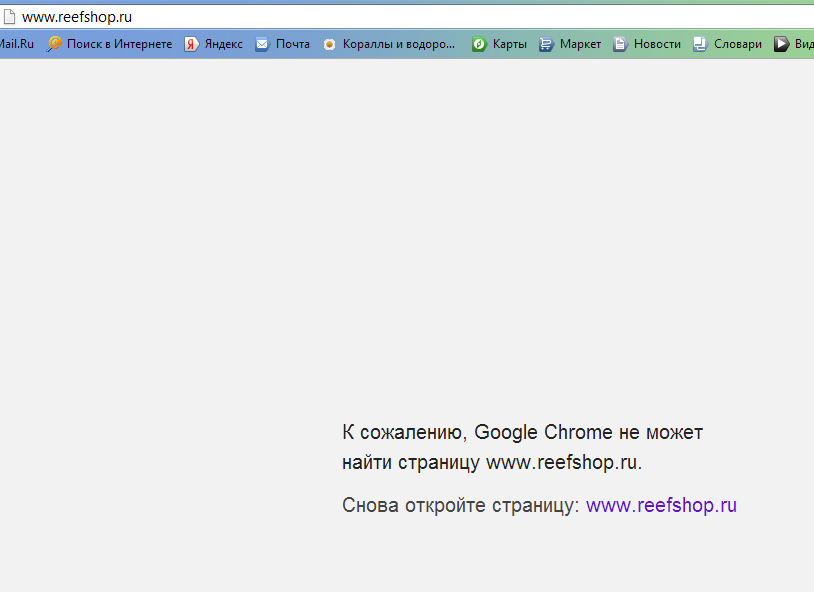
Task: Click the page icon in address bar
Action: 9,17
